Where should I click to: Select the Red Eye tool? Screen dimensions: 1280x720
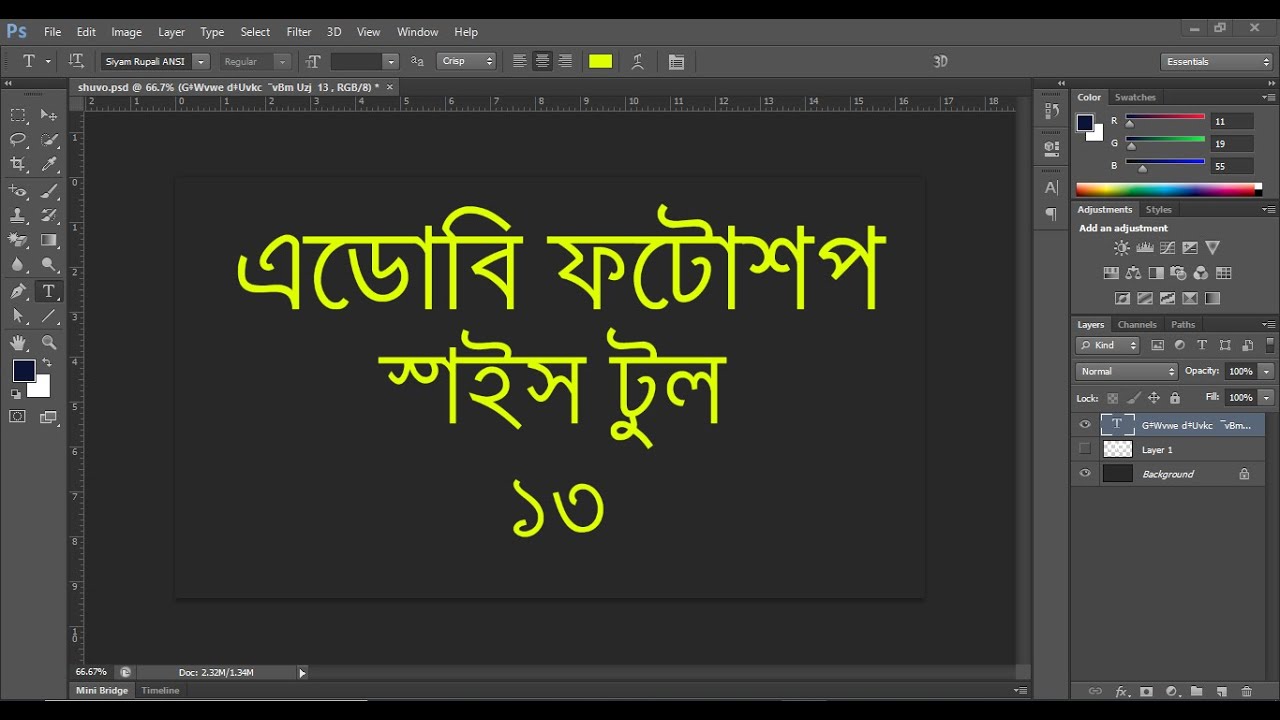18,191
